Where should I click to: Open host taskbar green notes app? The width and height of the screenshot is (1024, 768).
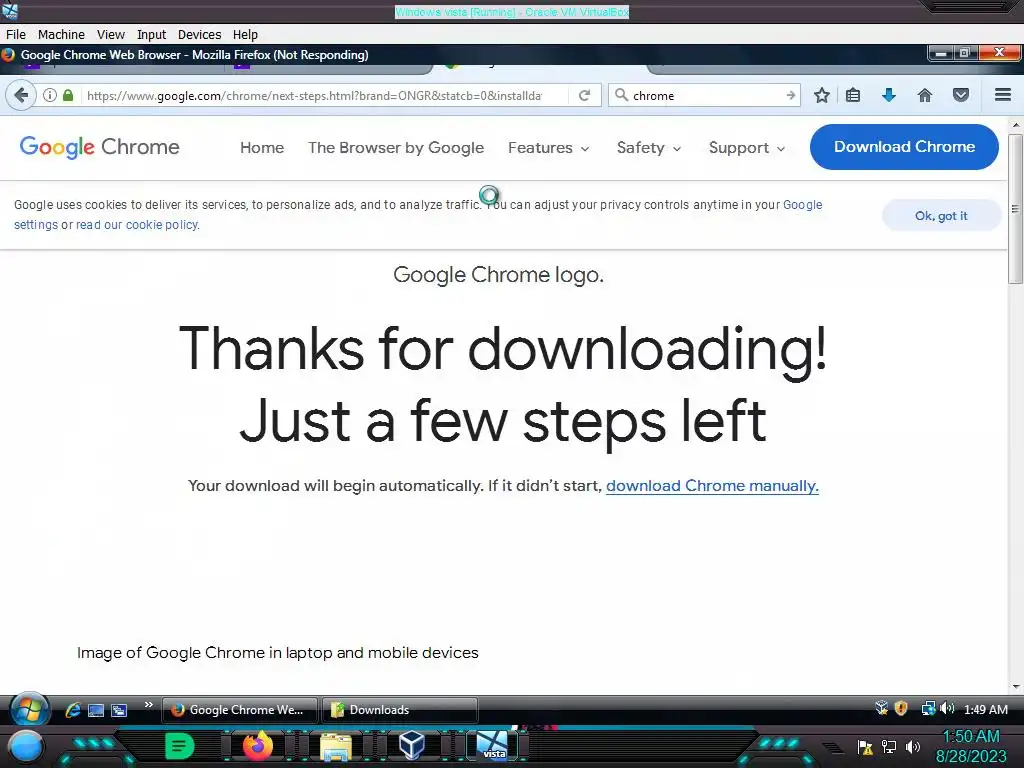click(x=180, y=746)
